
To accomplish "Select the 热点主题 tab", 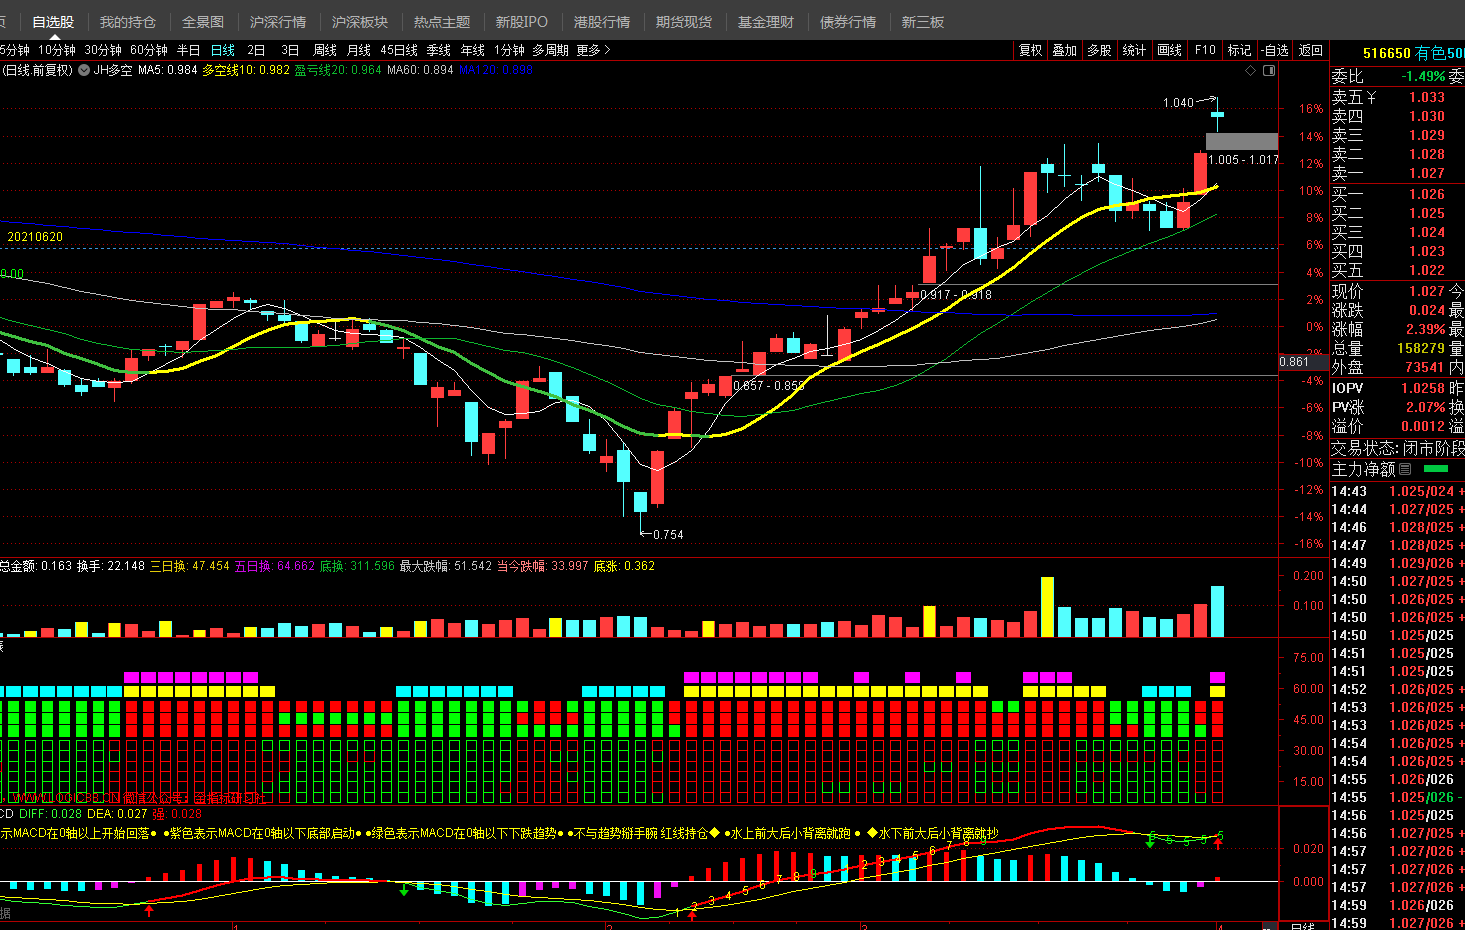I will tap(442, 22).
